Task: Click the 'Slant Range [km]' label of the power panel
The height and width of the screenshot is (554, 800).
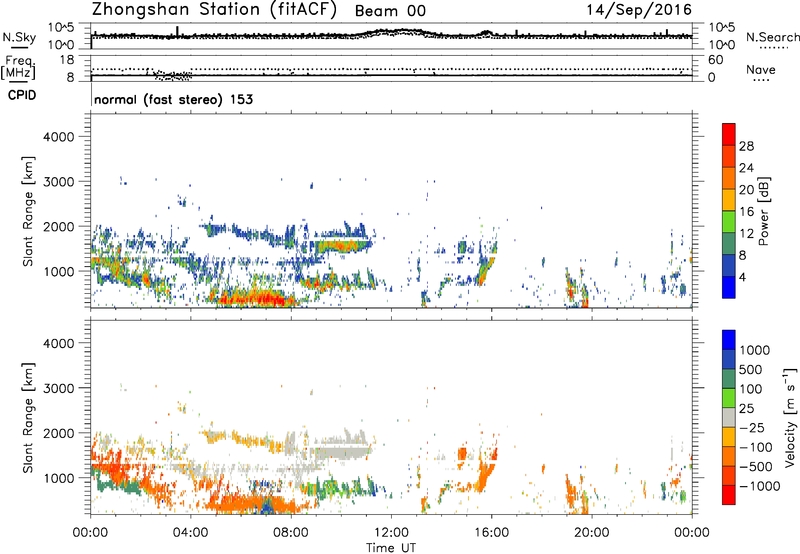Action: 28,211
